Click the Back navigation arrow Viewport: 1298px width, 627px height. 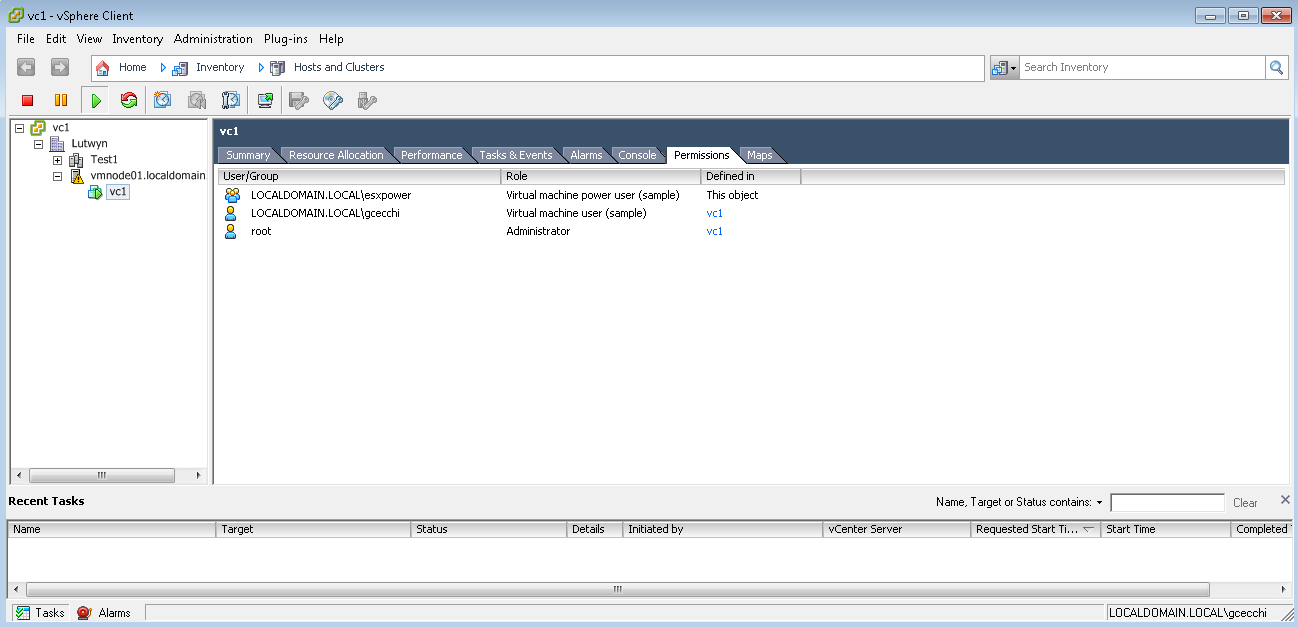(26, 67)
